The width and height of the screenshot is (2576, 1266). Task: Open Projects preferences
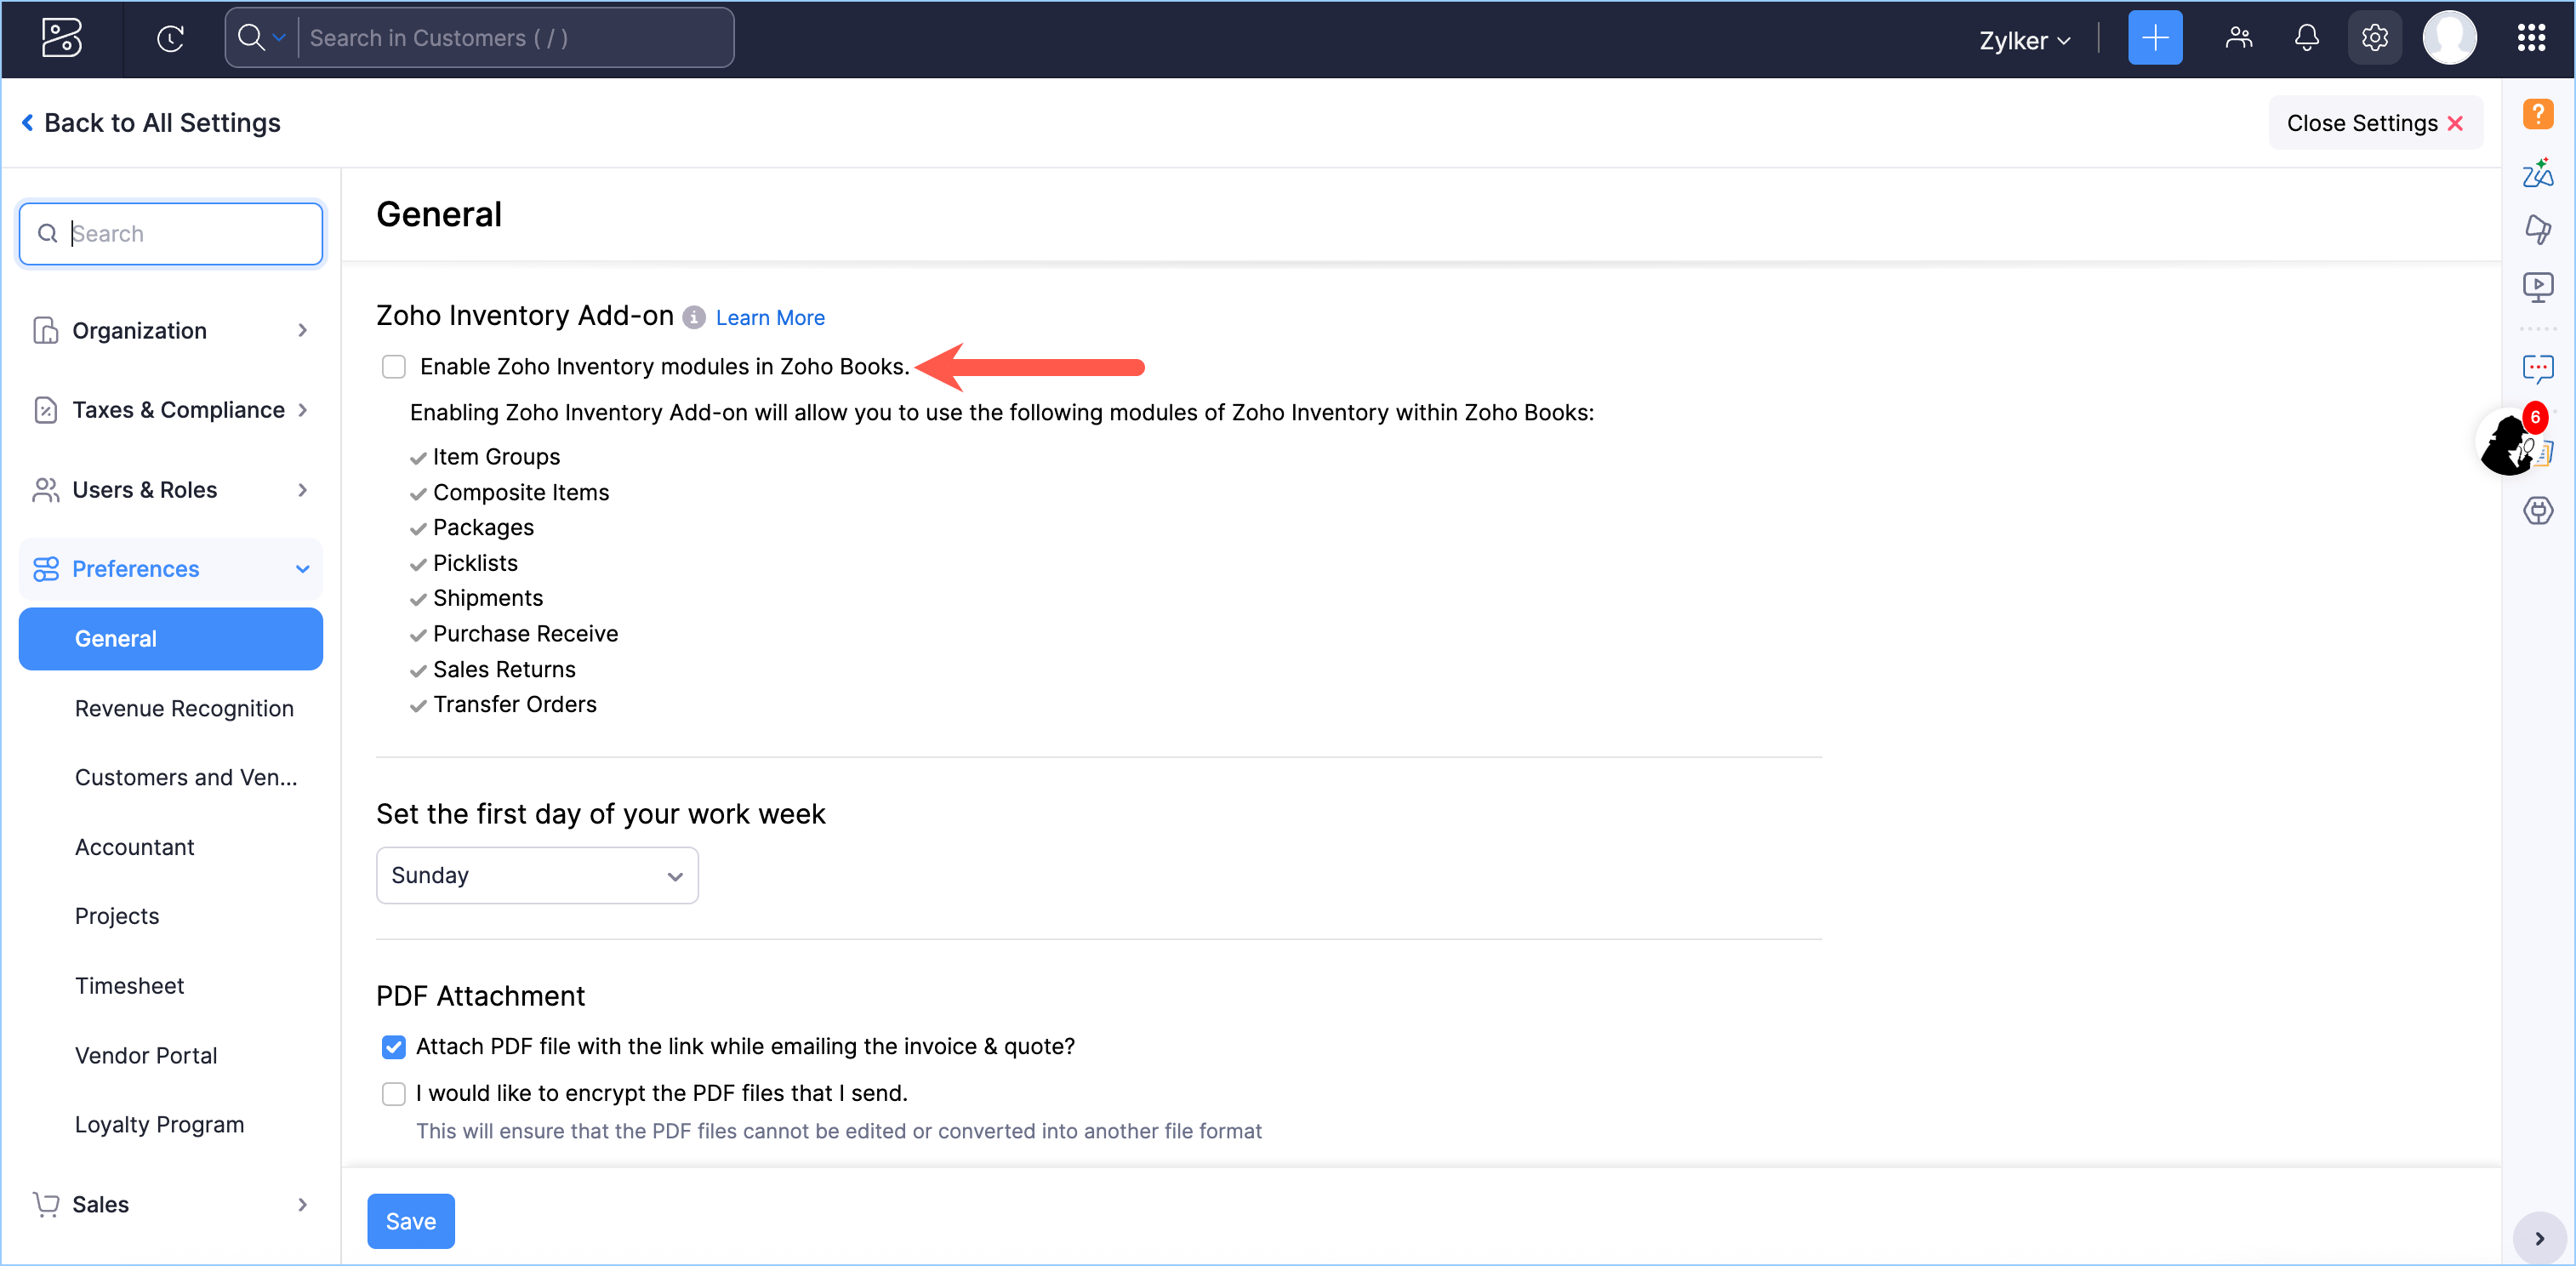(117, 916)
